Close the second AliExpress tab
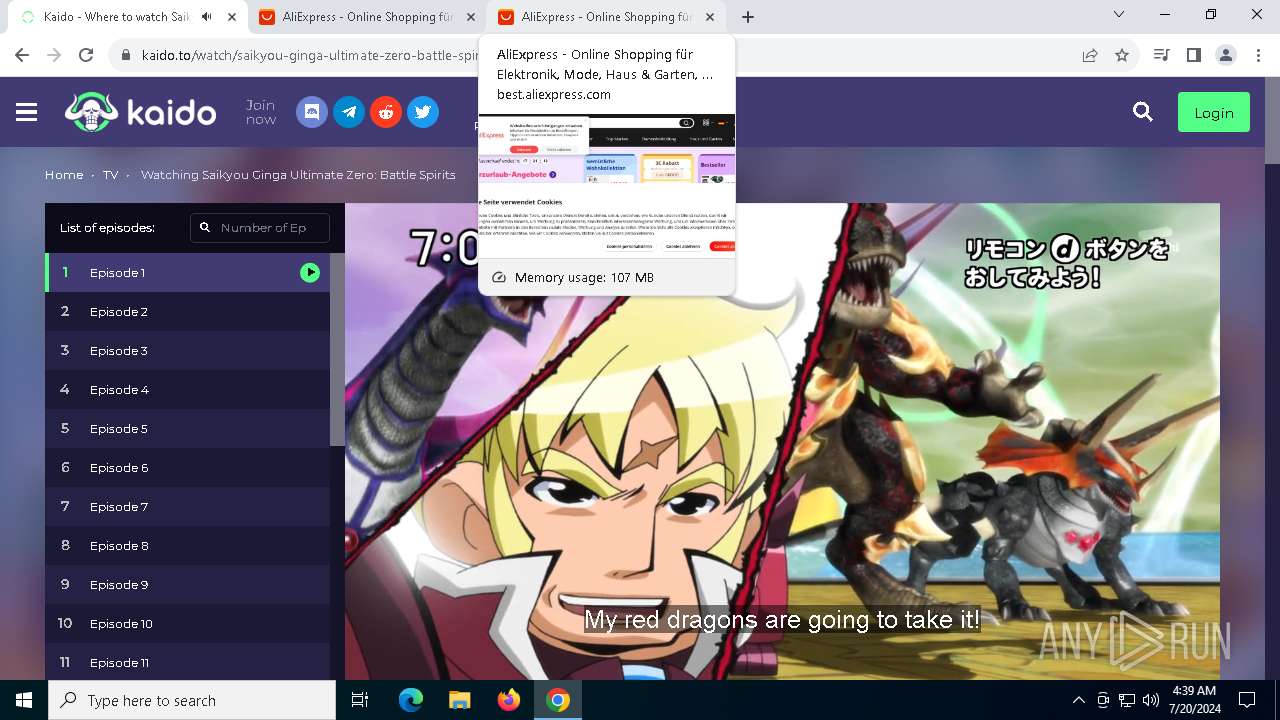 pyautogui.click(x=710, y=17)
